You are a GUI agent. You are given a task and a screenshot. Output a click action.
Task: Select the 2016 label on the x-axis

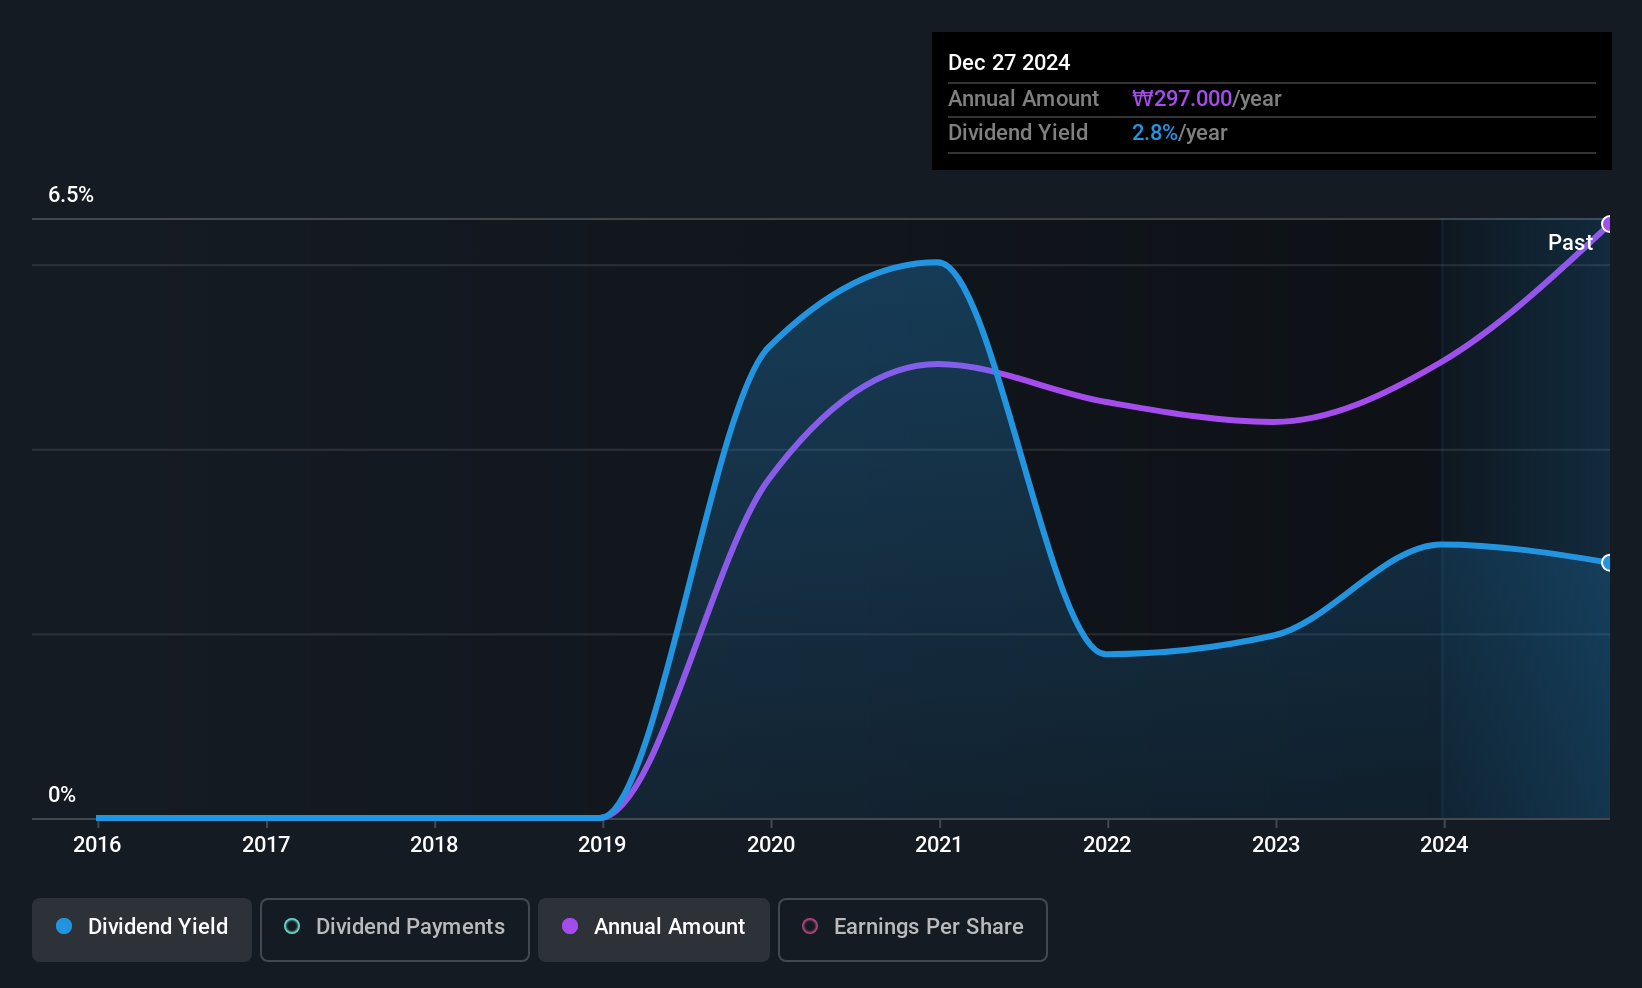point(97,845)
